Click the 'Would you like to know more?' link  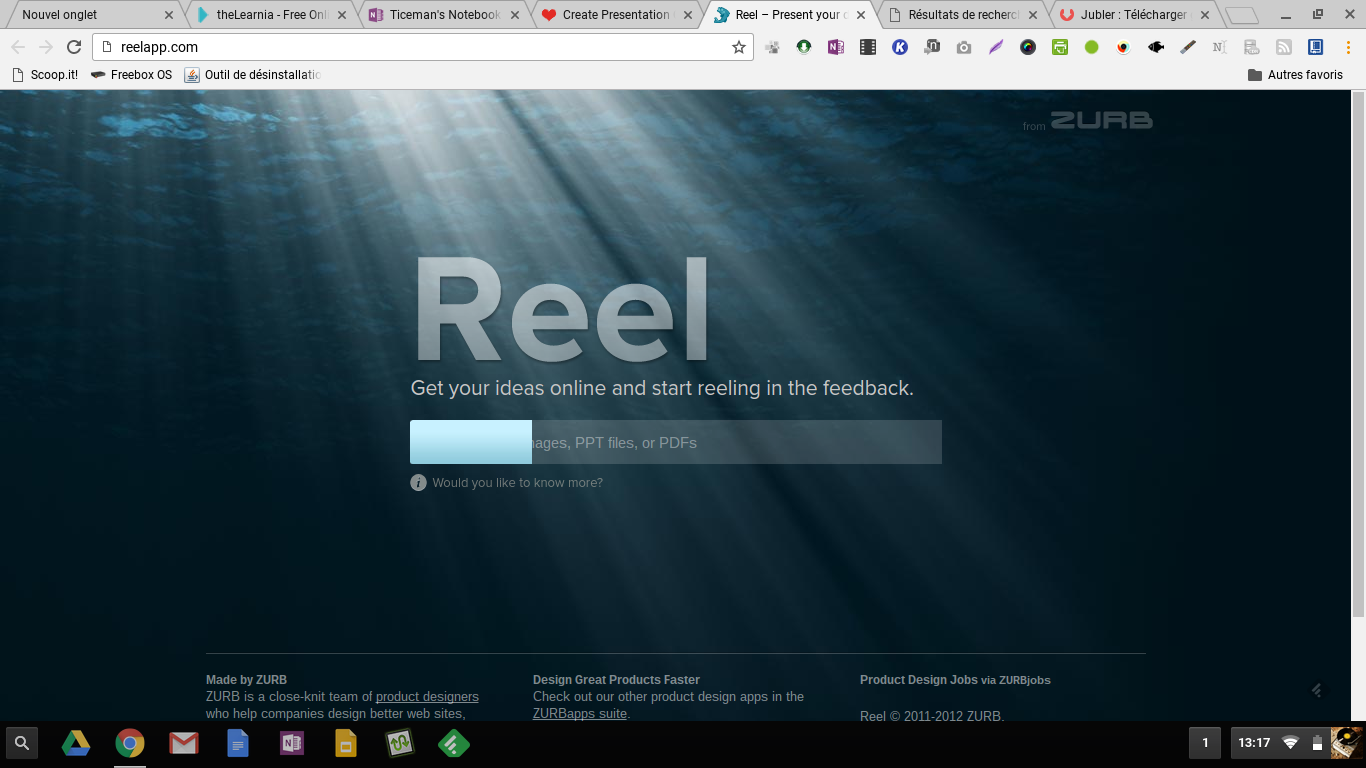tap(517, 483)
